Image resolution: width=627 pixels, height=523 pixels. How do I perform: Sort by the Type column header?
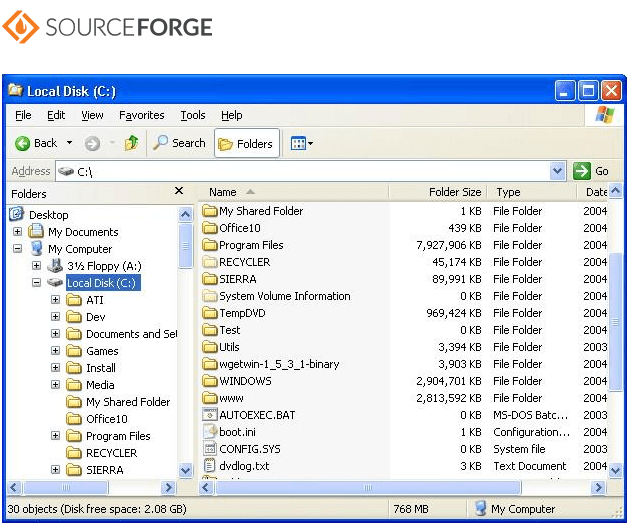(x=531, y=192)
